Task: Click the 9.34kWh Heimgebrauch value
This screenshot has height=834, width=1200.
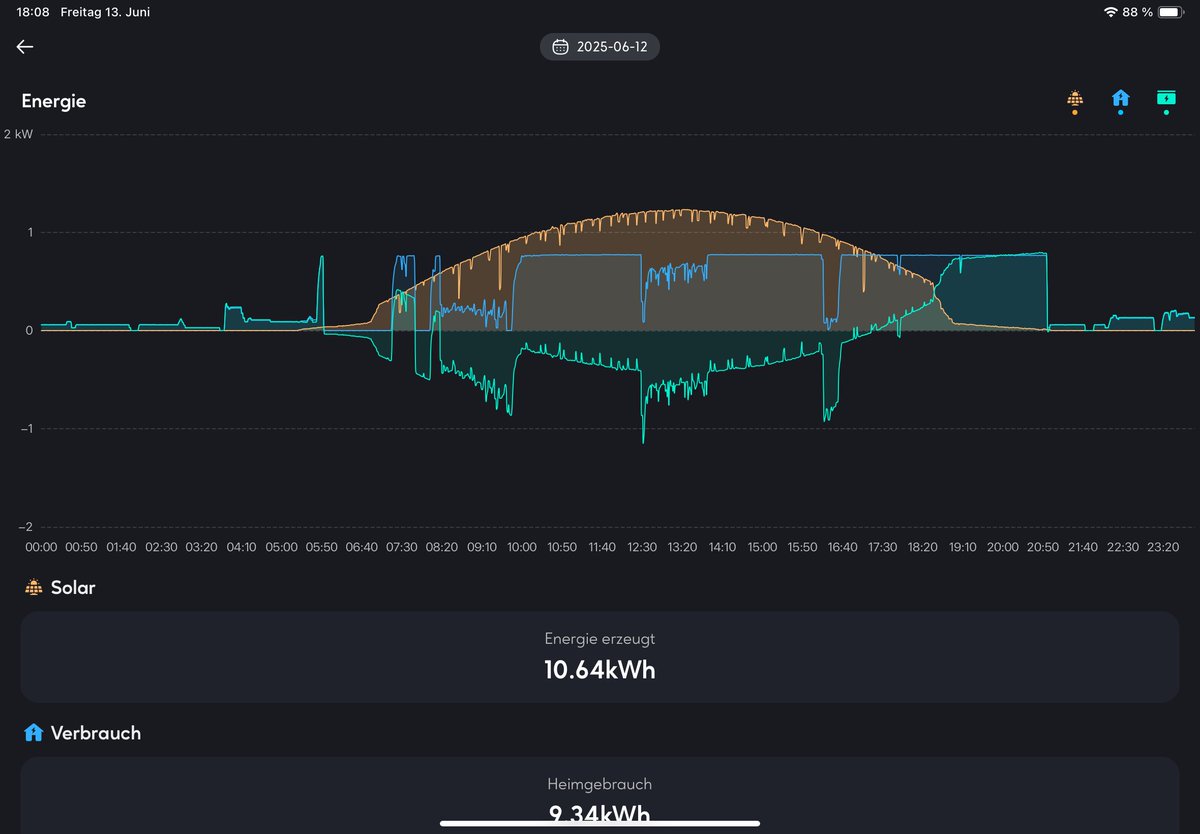Action: coord(600,814)
